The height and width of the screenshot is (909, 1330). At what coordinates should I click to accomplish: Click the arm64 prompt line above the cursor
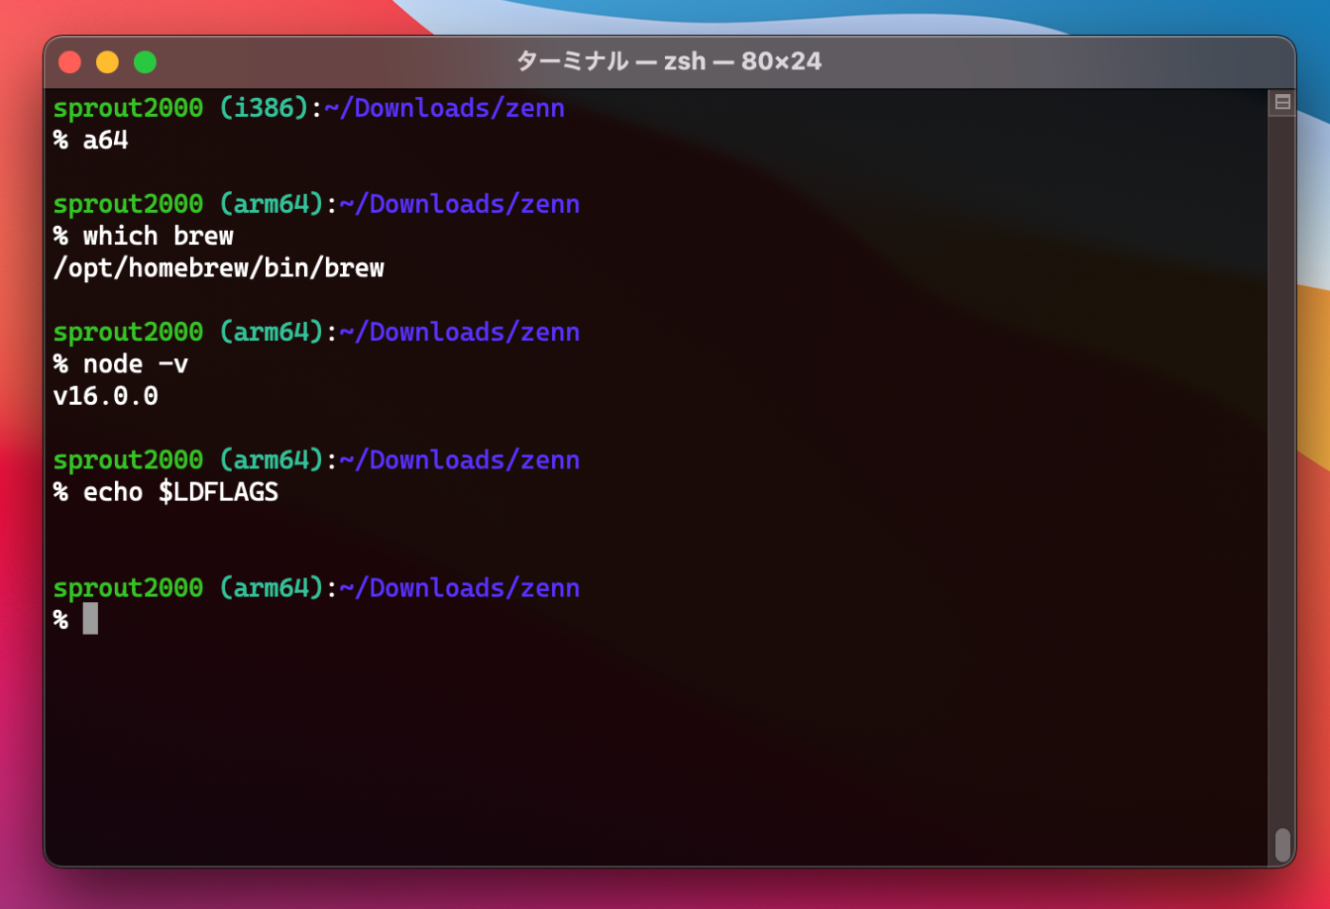pyautogui.click(x=316, y=588)
